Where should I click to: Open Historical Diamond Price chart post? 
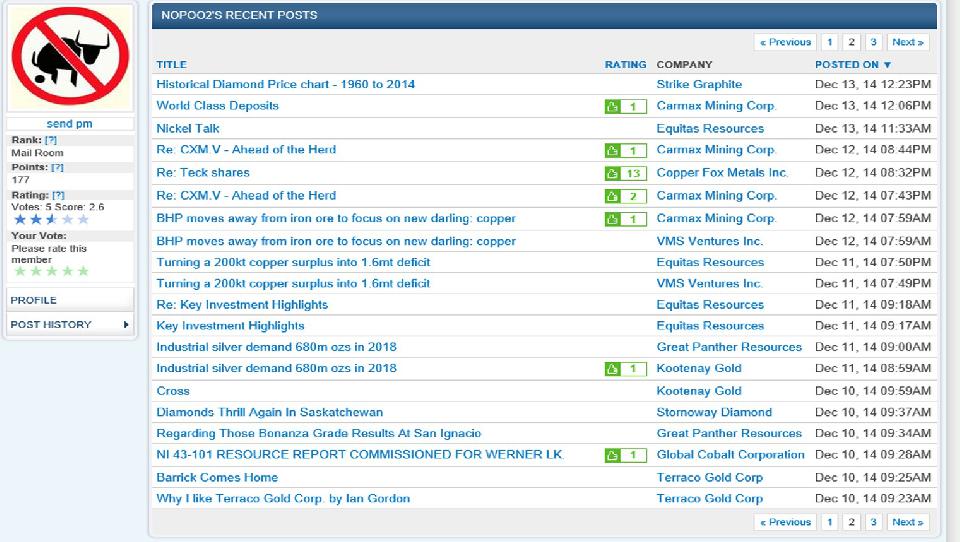[285, 85]
